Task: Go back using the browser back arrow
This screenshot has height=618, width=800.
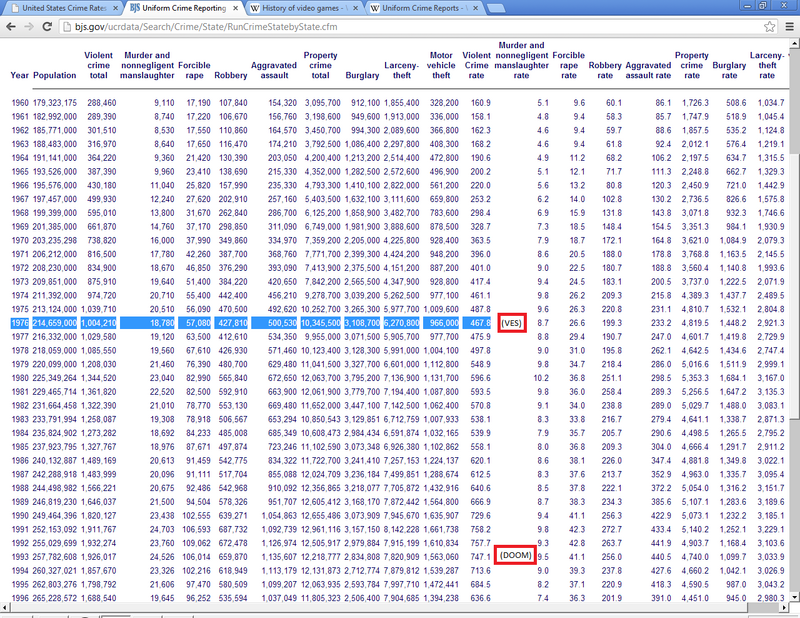Action: [11, 27]
